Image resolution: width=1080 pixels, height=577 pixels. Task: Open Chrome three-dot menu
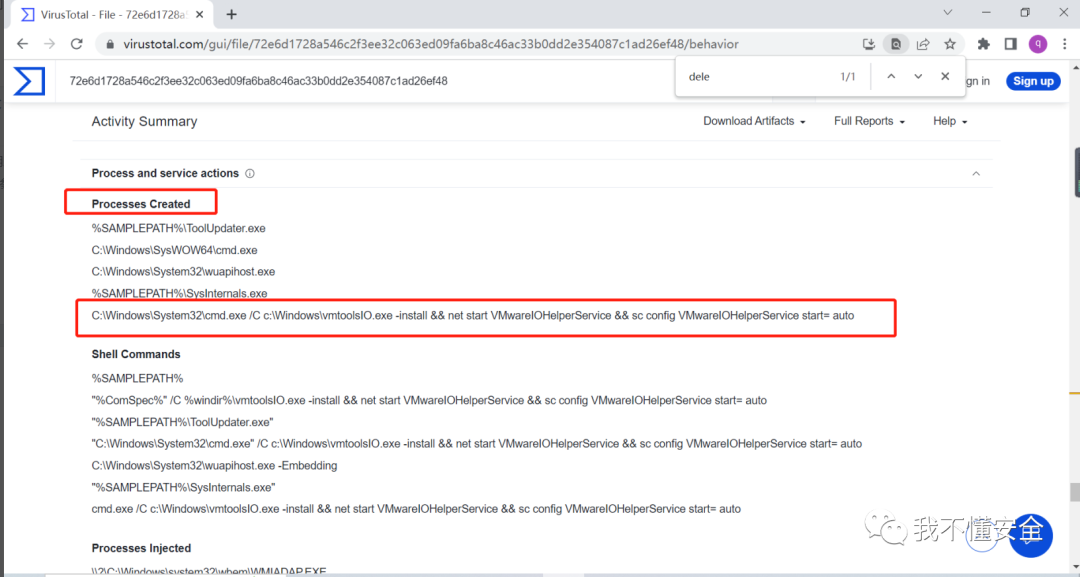pyautogui.click(x=1065, y=44)
